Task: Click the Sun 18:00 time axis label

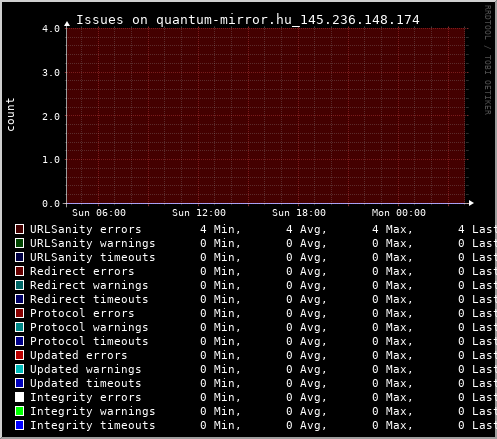Action: [299, 213]
